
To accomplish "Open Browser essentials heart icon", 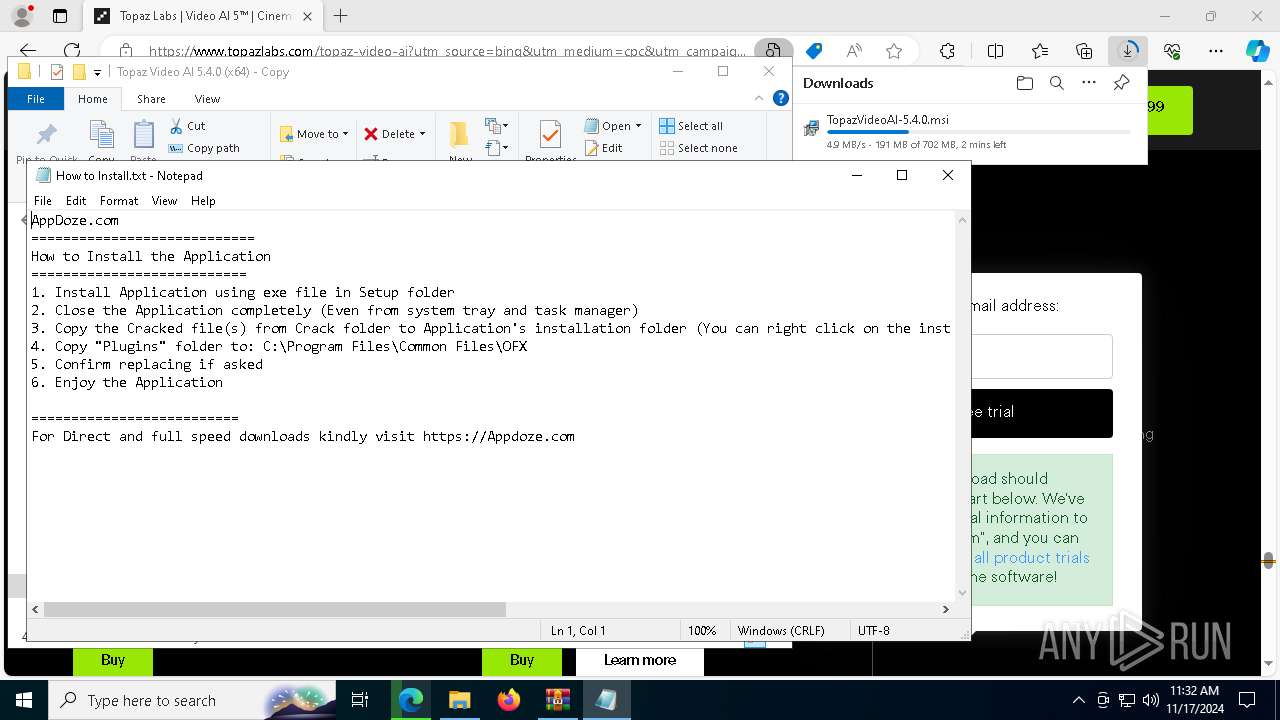I will coord(1172,51).
